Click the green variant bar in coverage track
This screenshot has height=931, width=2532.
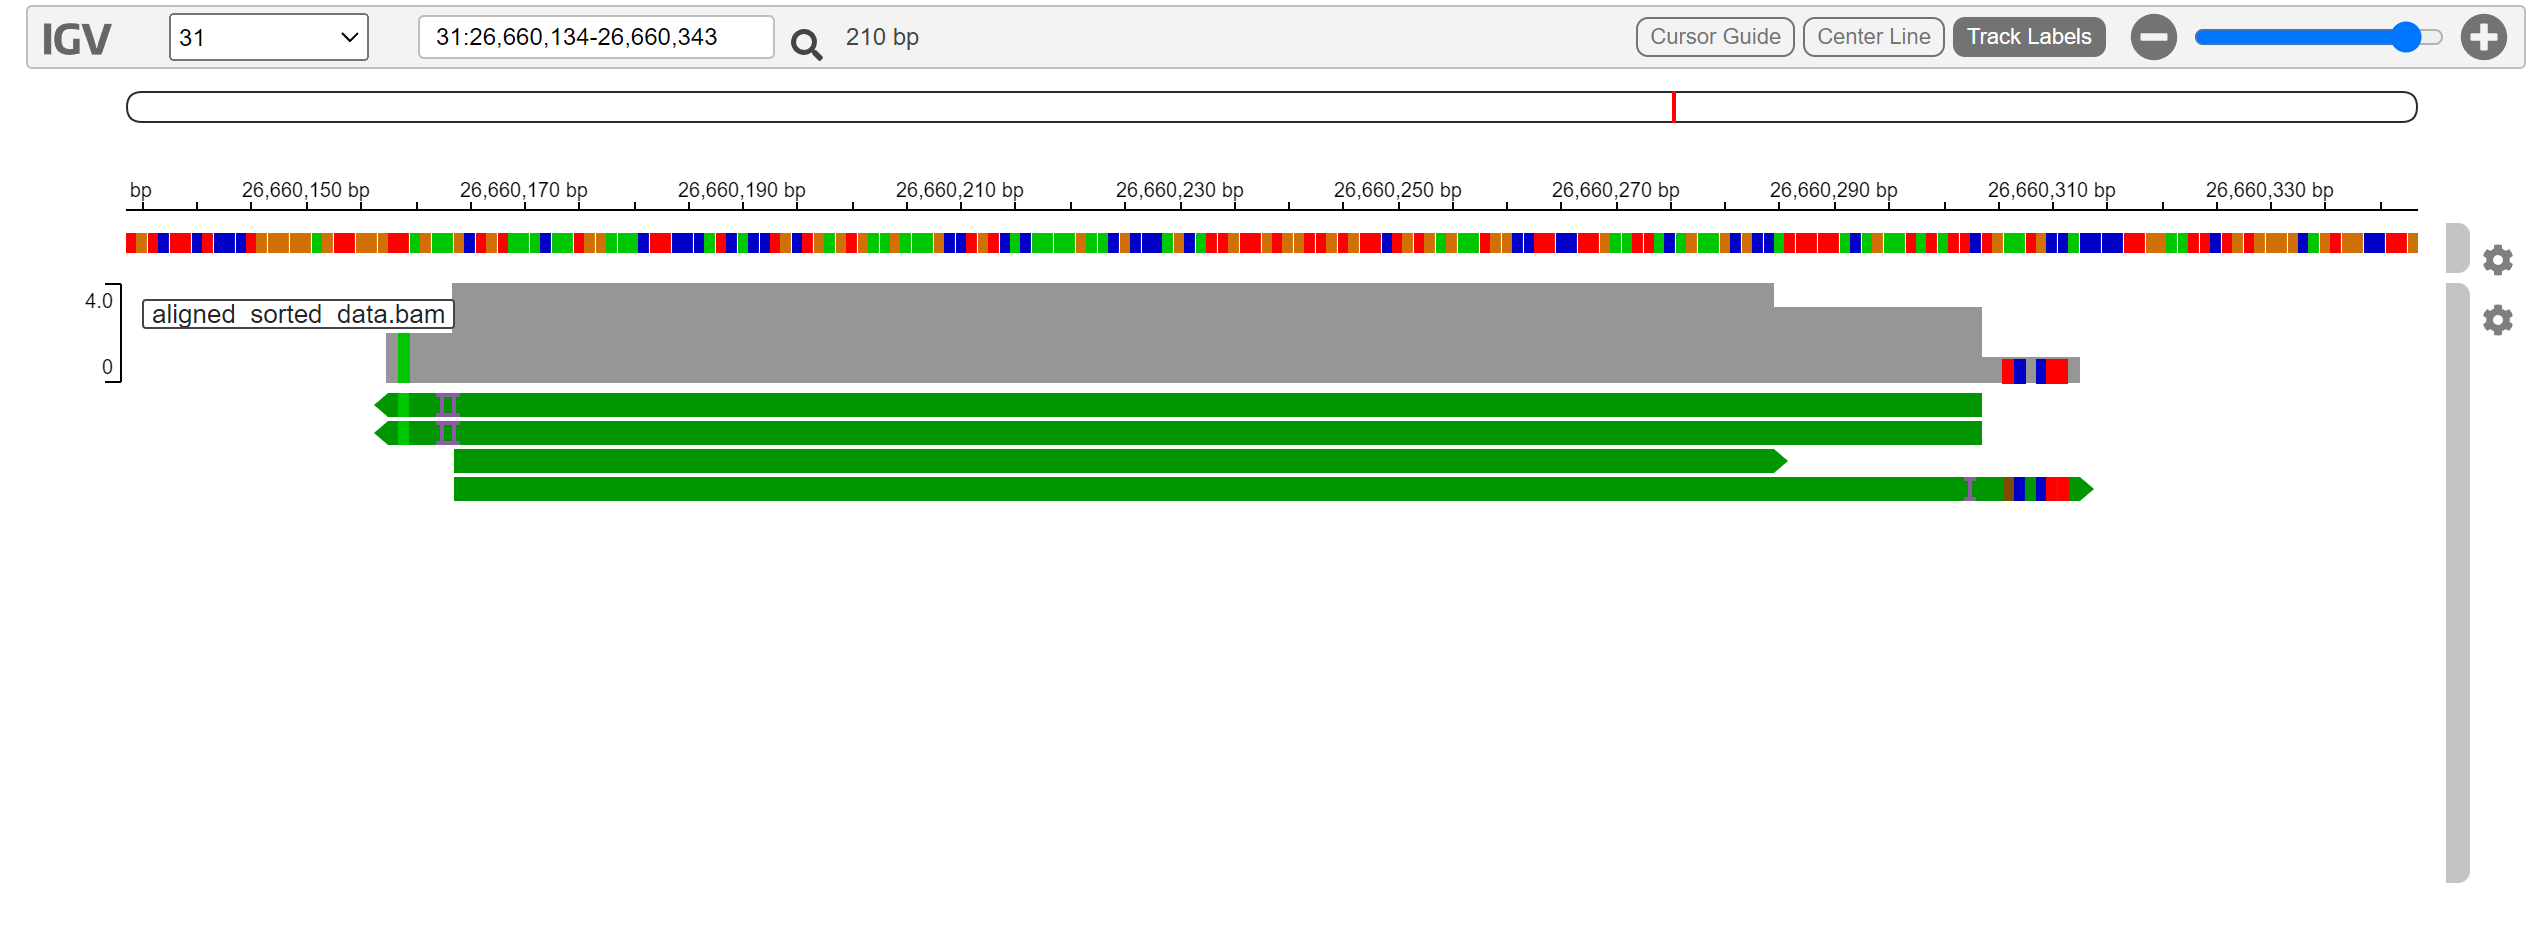click(x=403, y=358)
